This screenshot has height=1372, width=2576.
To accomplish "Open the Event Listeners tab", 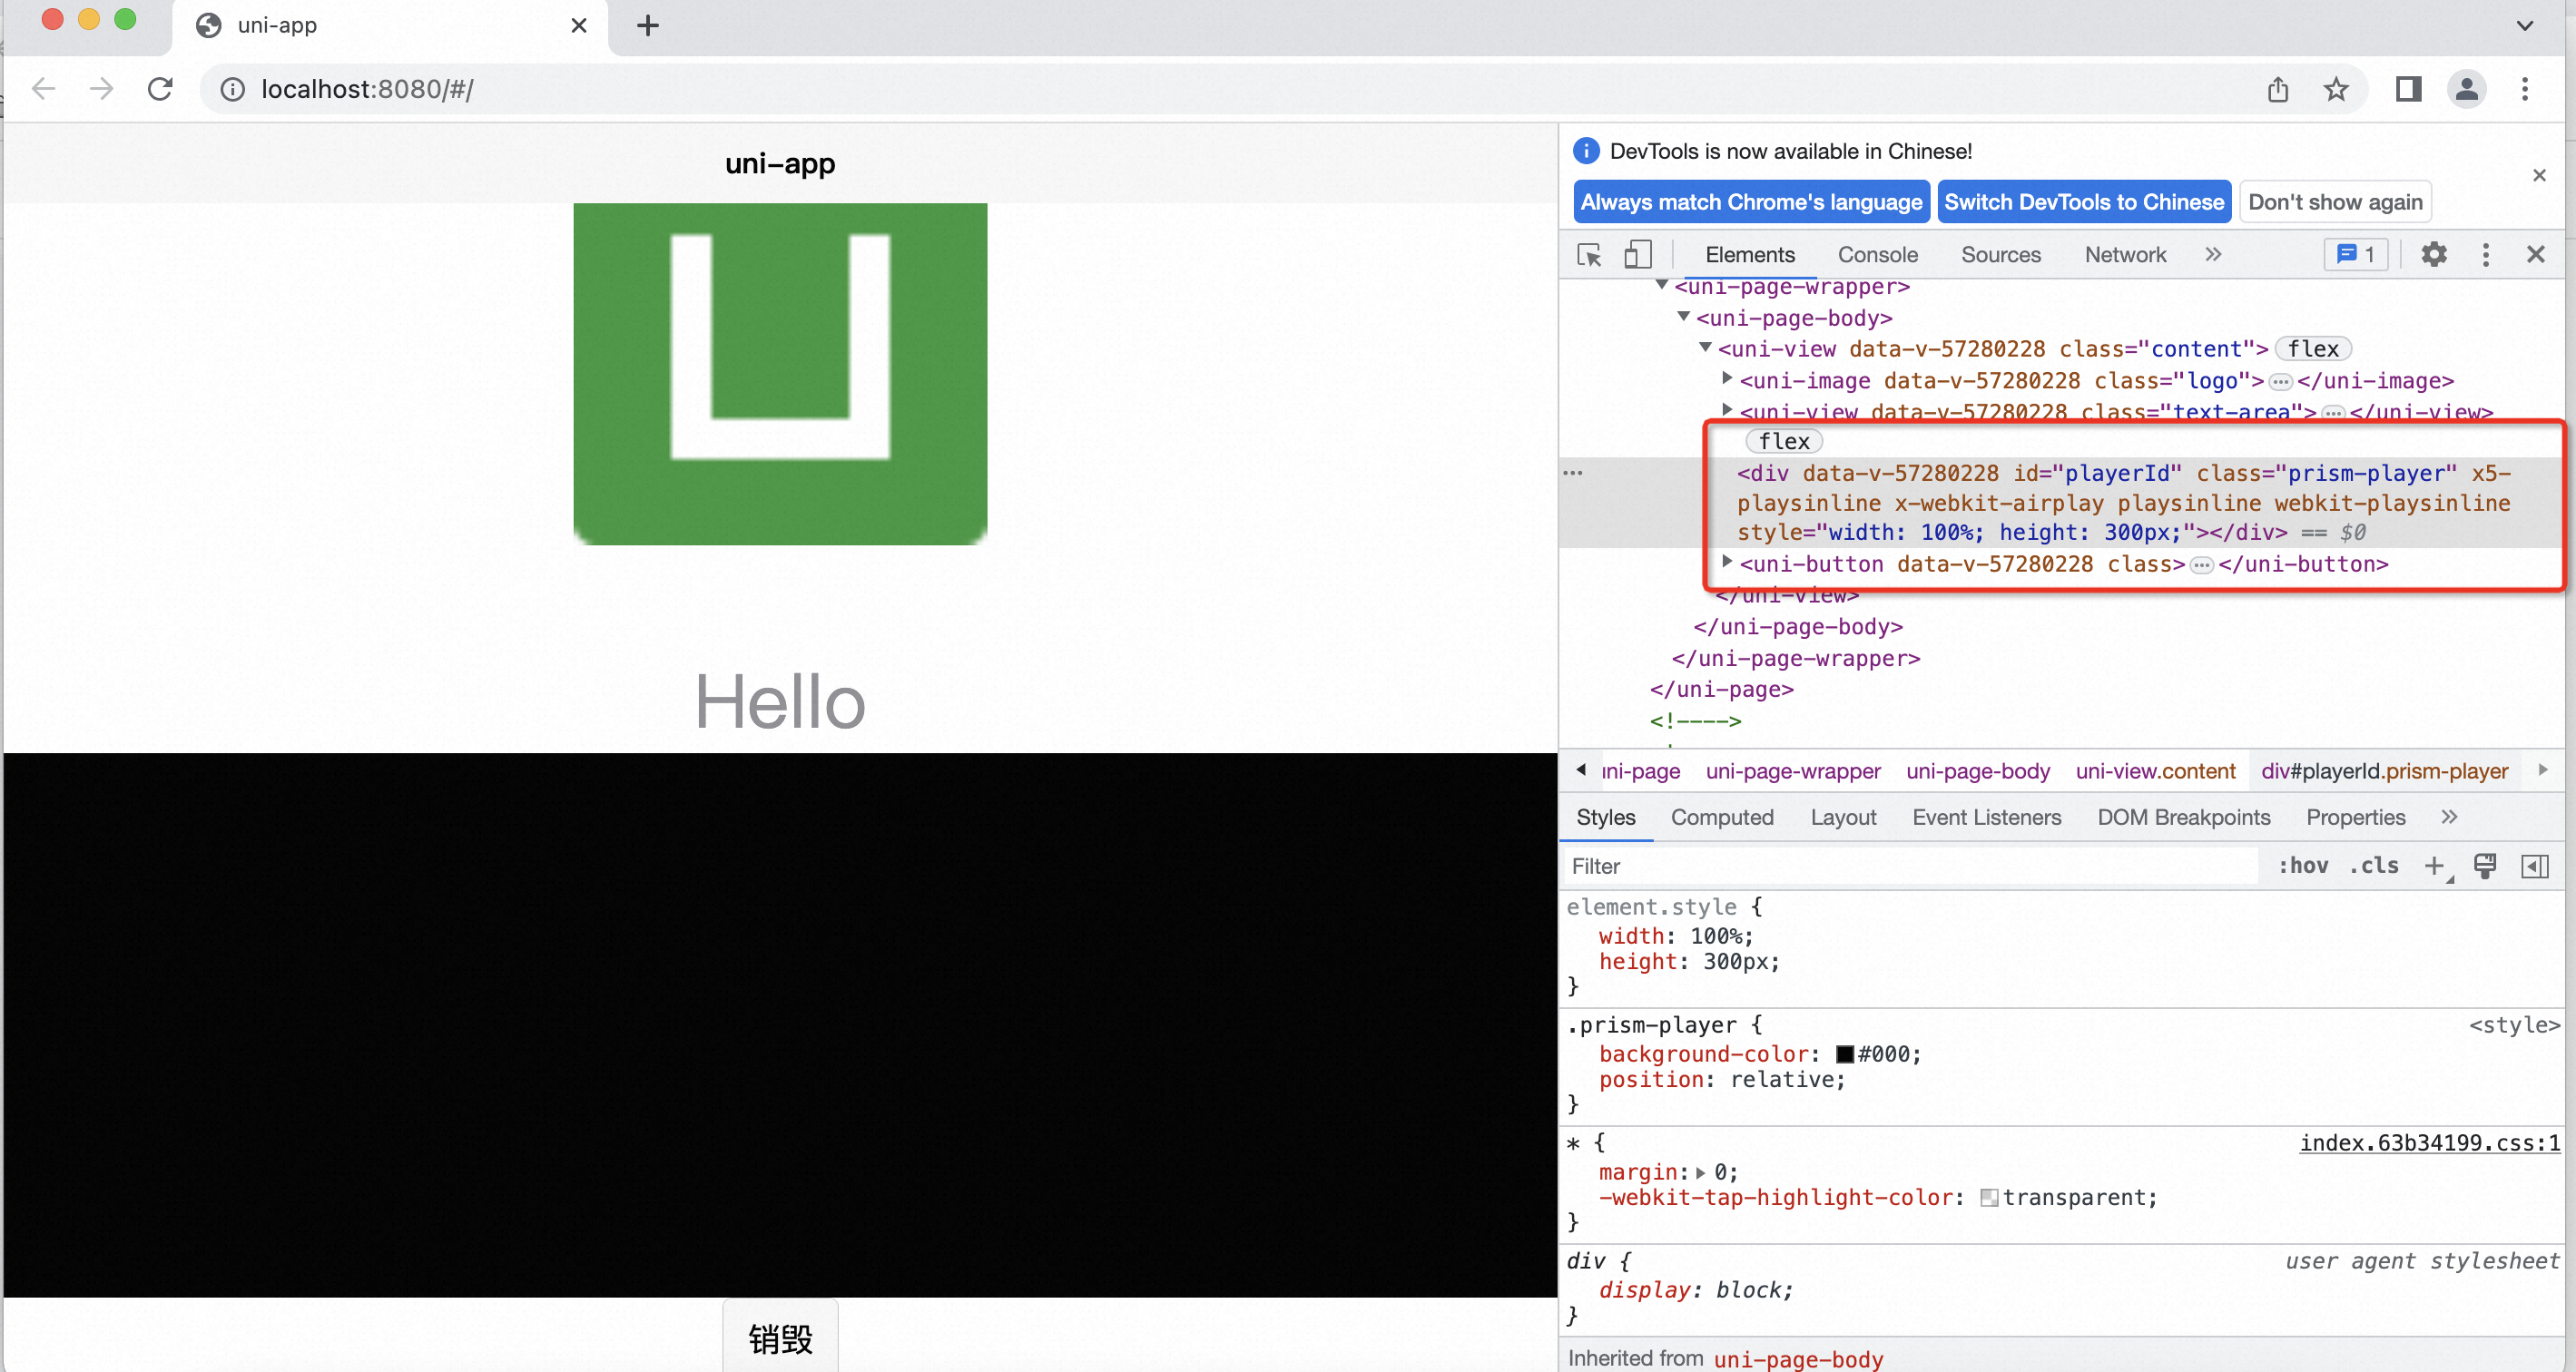I will click(x=1986, y=817).
